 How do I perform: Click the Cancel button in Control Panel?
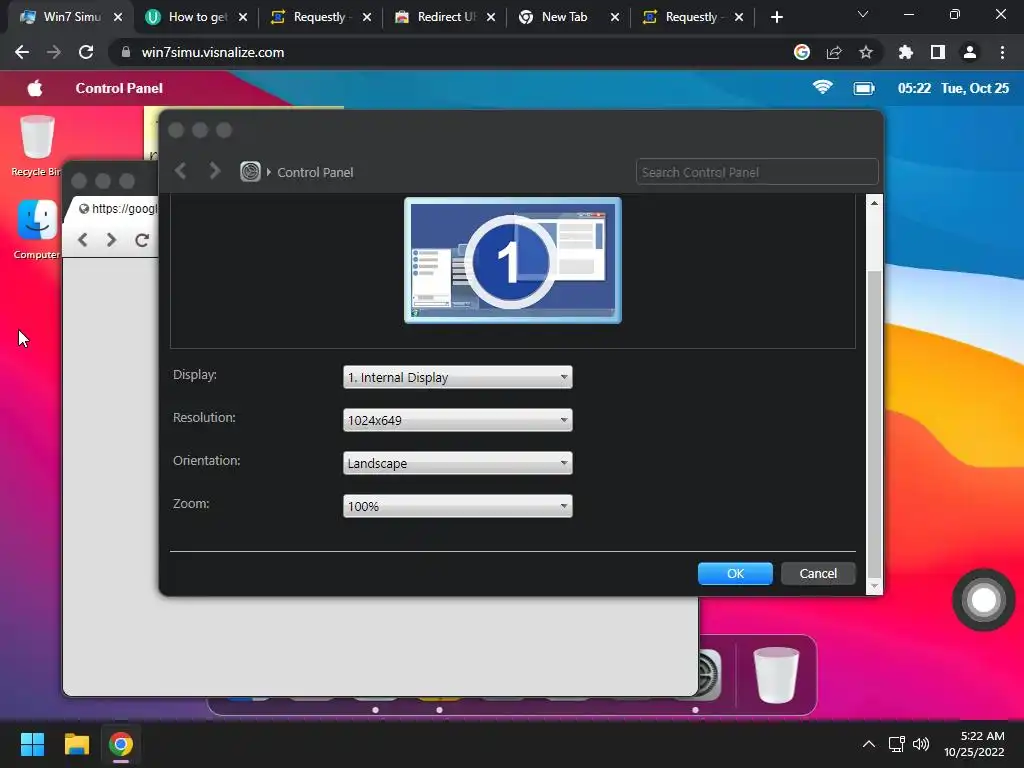[x=818, y=573]
